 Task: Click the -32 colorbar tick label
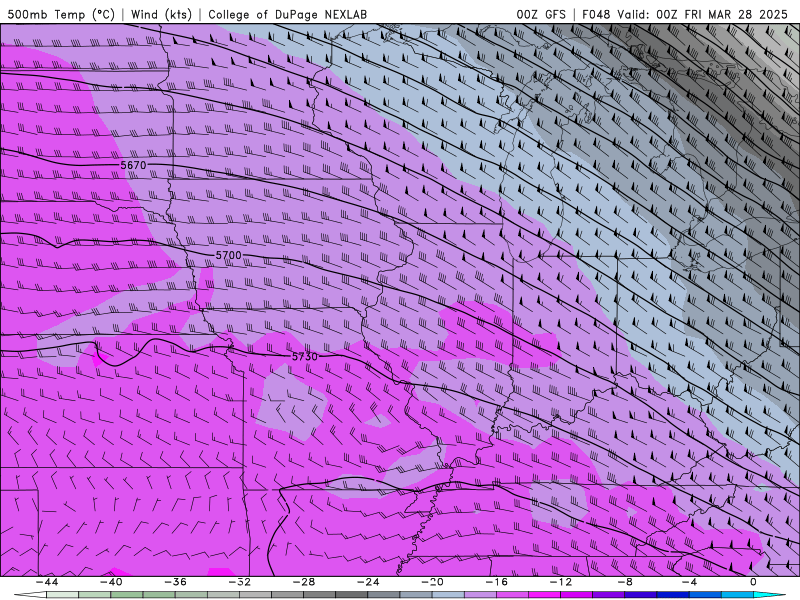[239, 582]
